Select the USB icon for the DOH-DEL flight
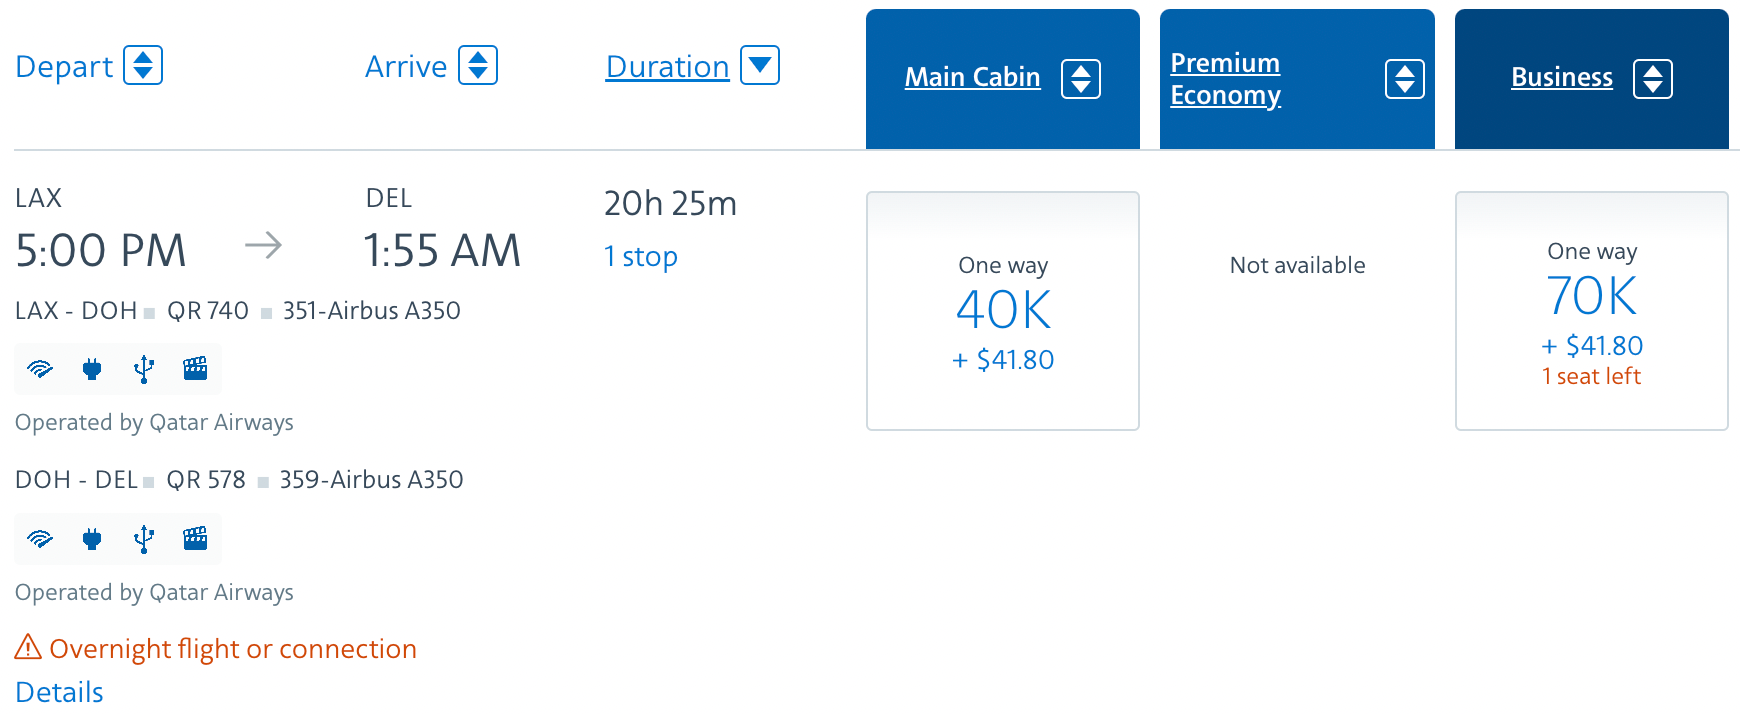Image resolution: width=1740 pixels, height=714 pixels. (x=143, y=539)
